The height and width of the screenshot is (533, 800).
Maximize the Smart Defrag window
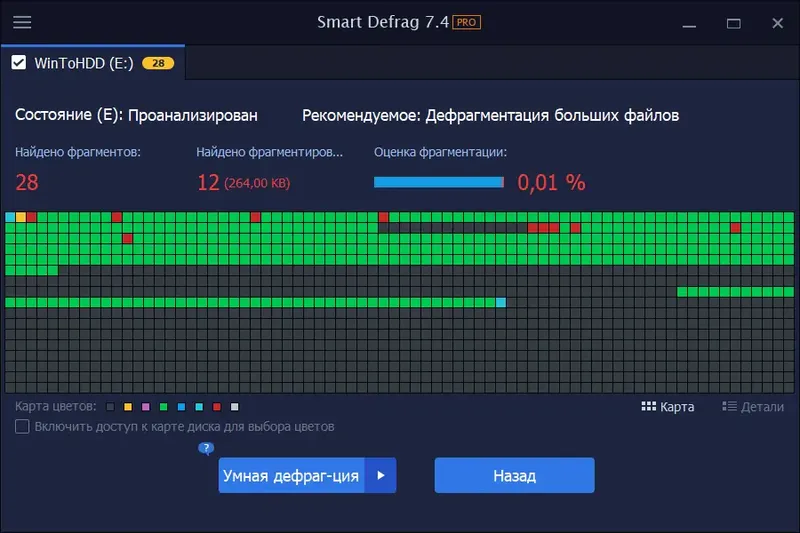(x=734, y=23)
